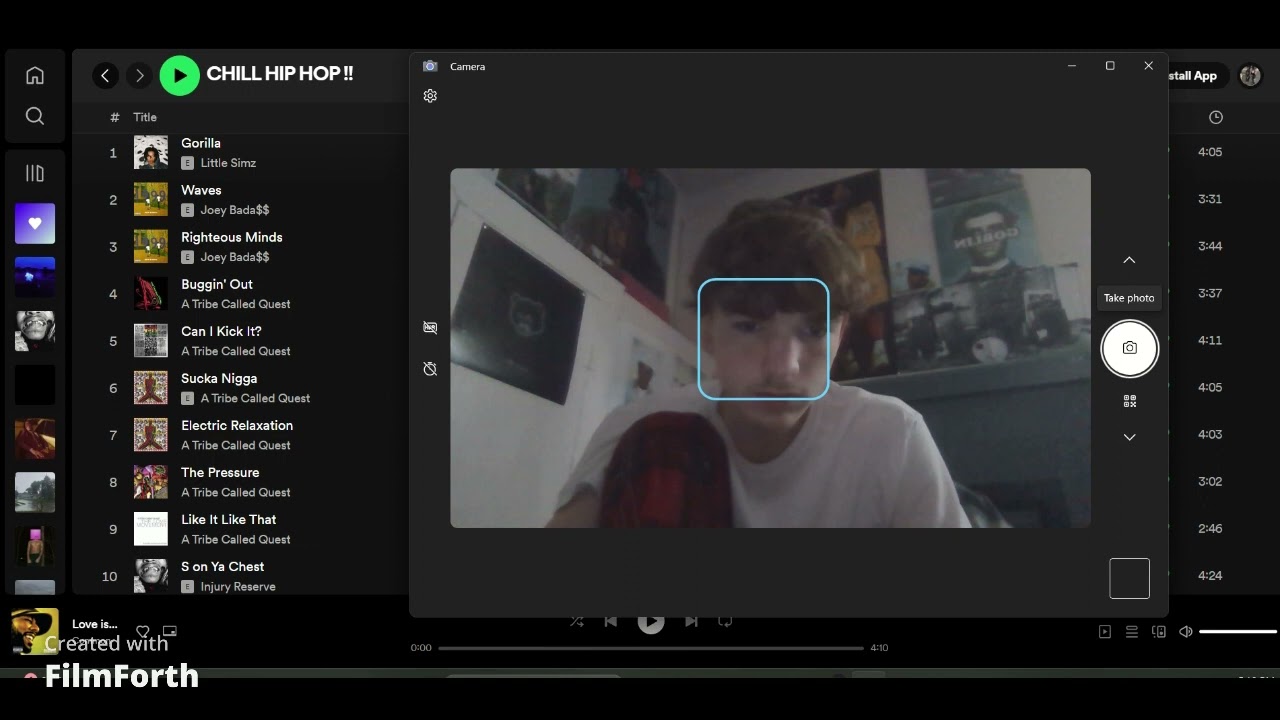Screen dimensions: 1280x720
Task: Click the Love is... song title in player
Action: point(95,624)
